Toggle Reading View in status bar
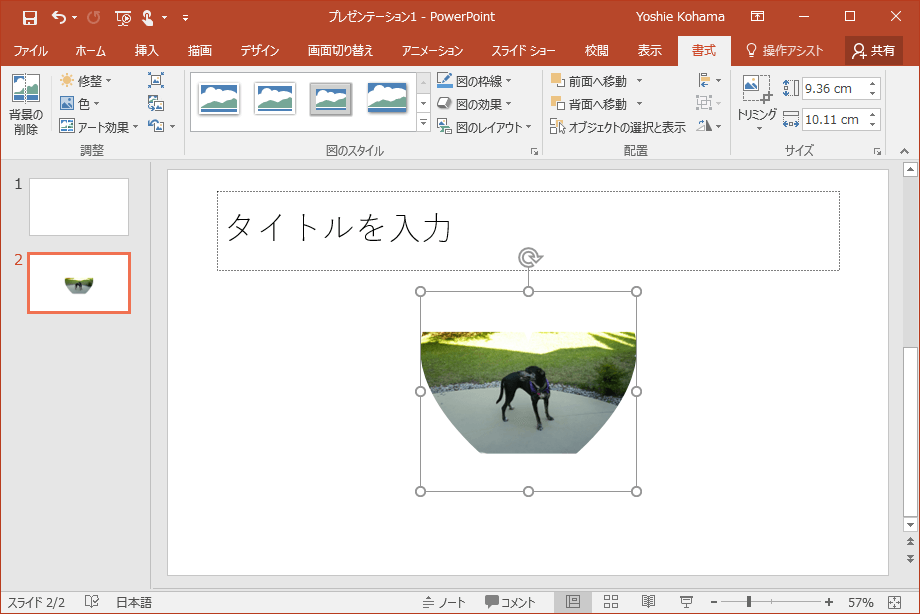The width and height of the screenshot is (920, 614). coord(648,602)
